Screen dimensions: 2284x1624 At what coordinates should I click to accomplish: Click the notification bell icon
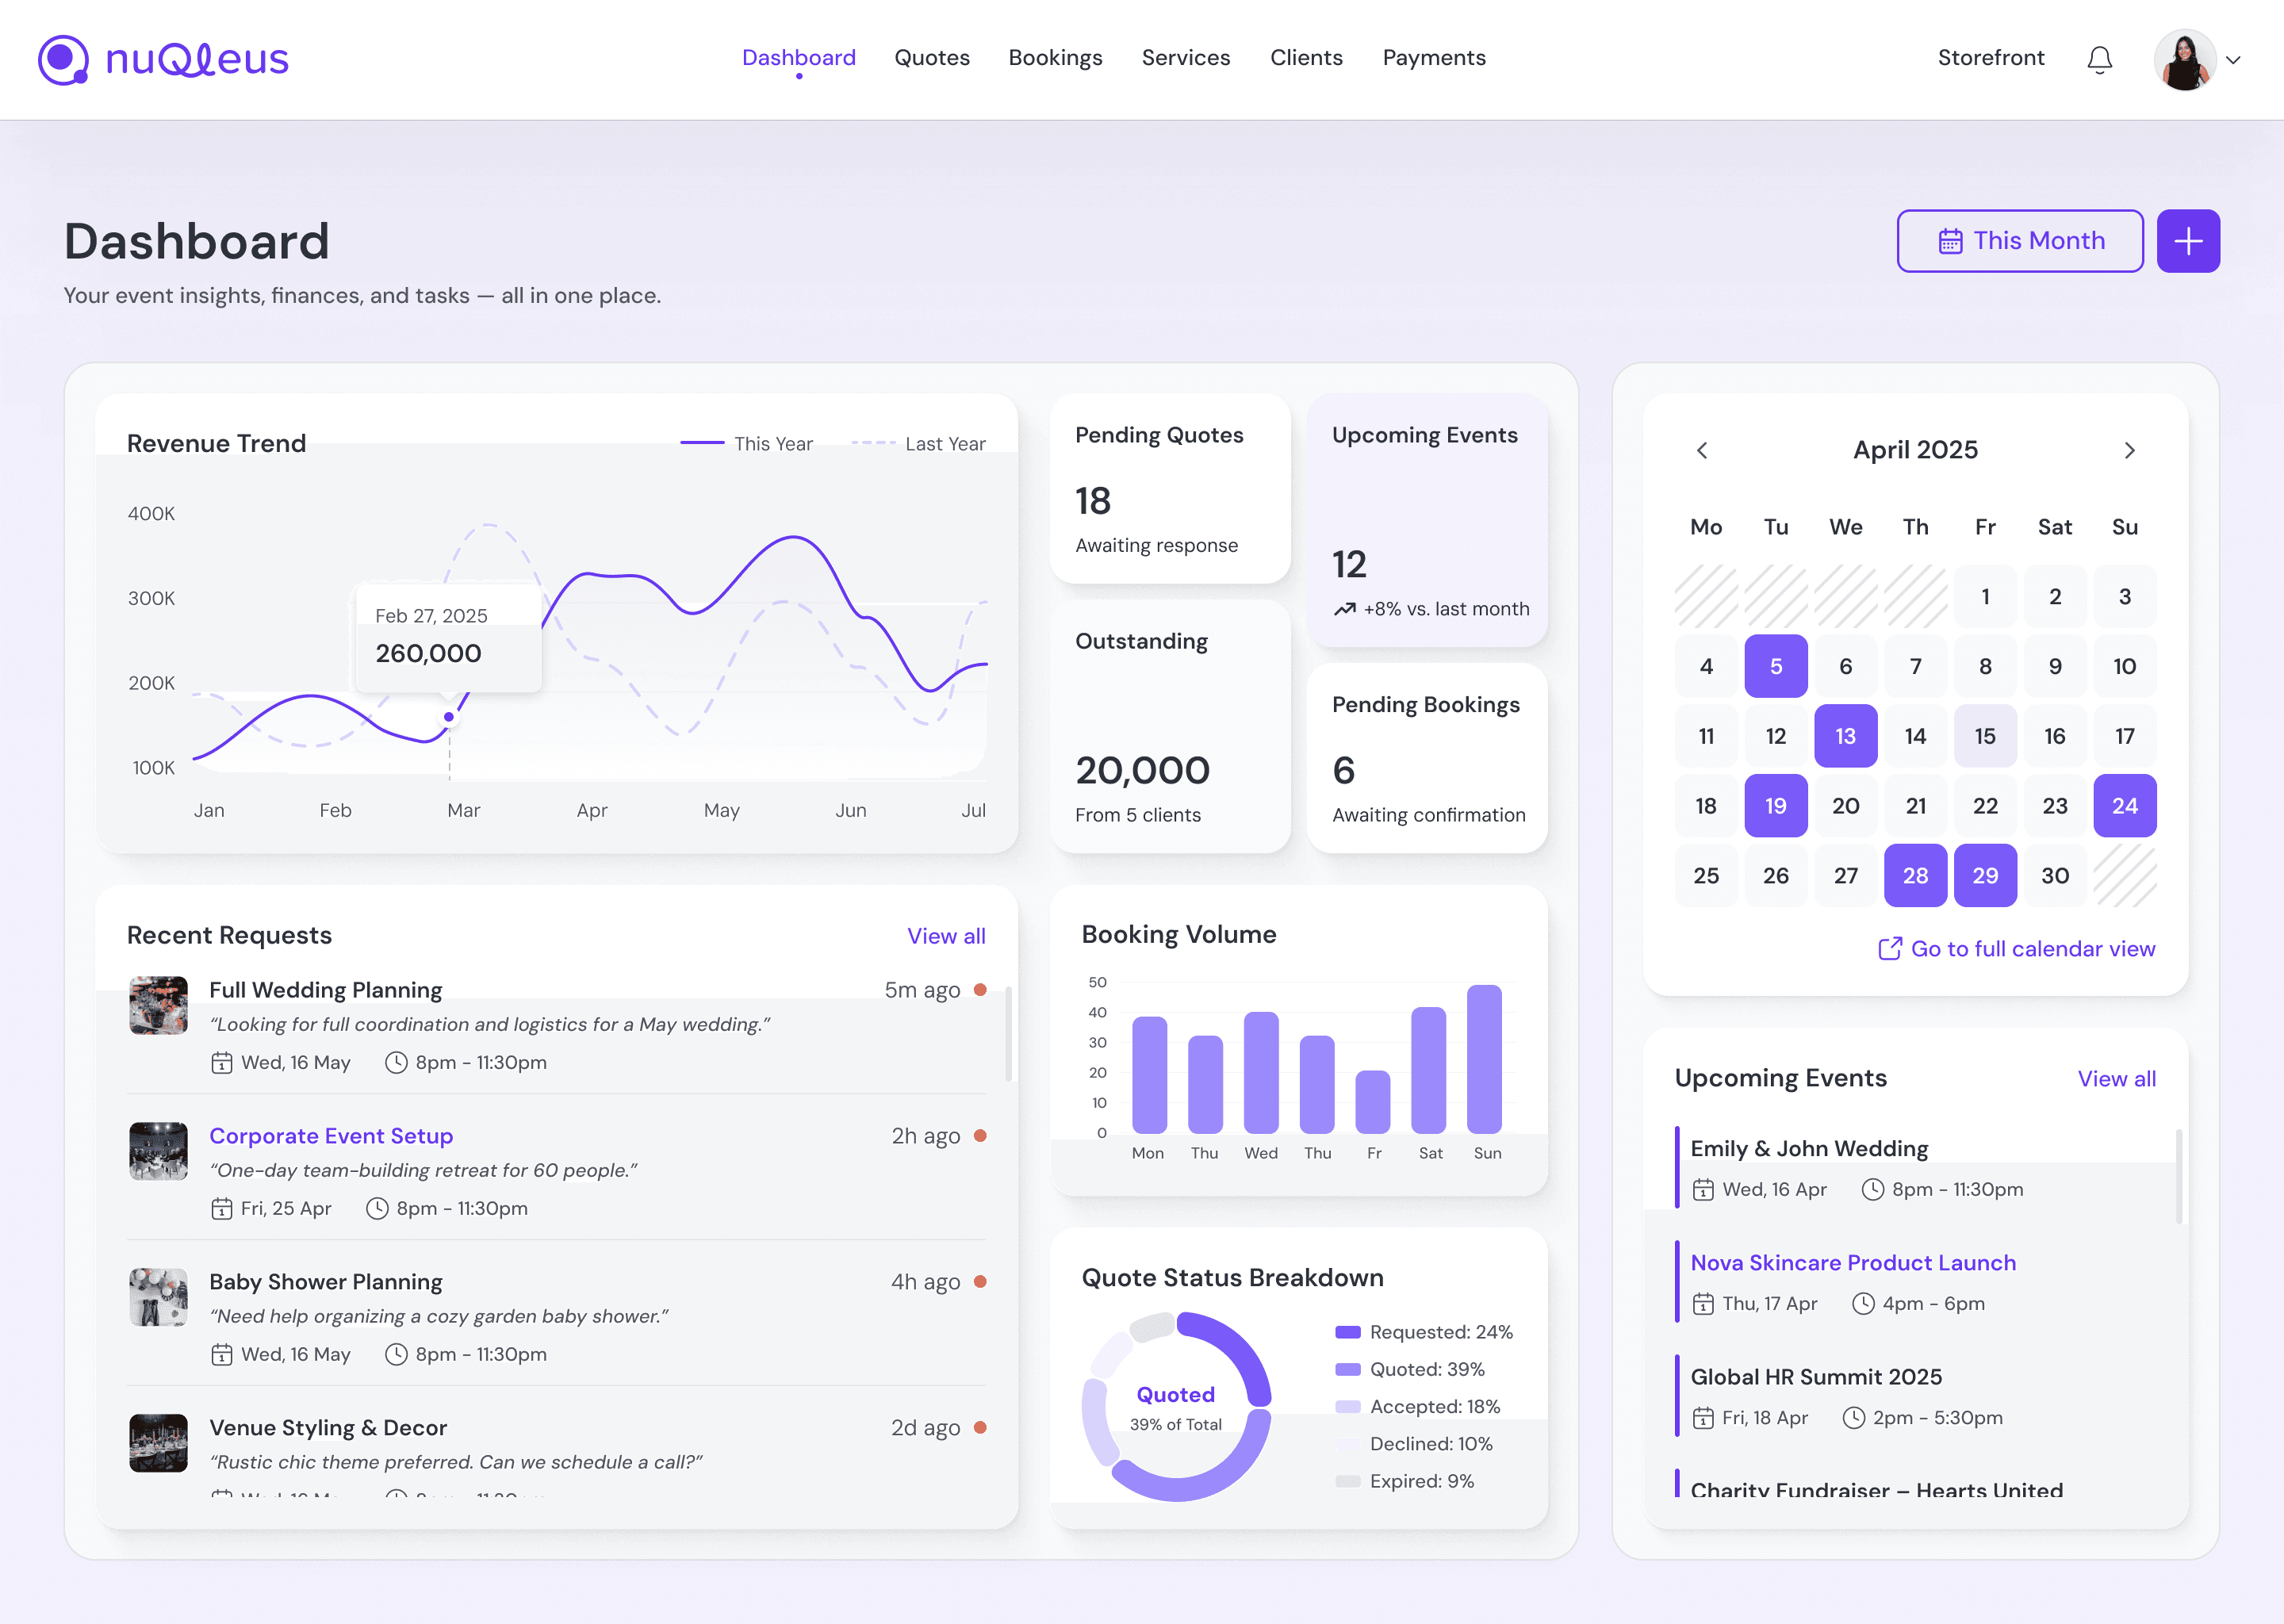click(2099, 60)
